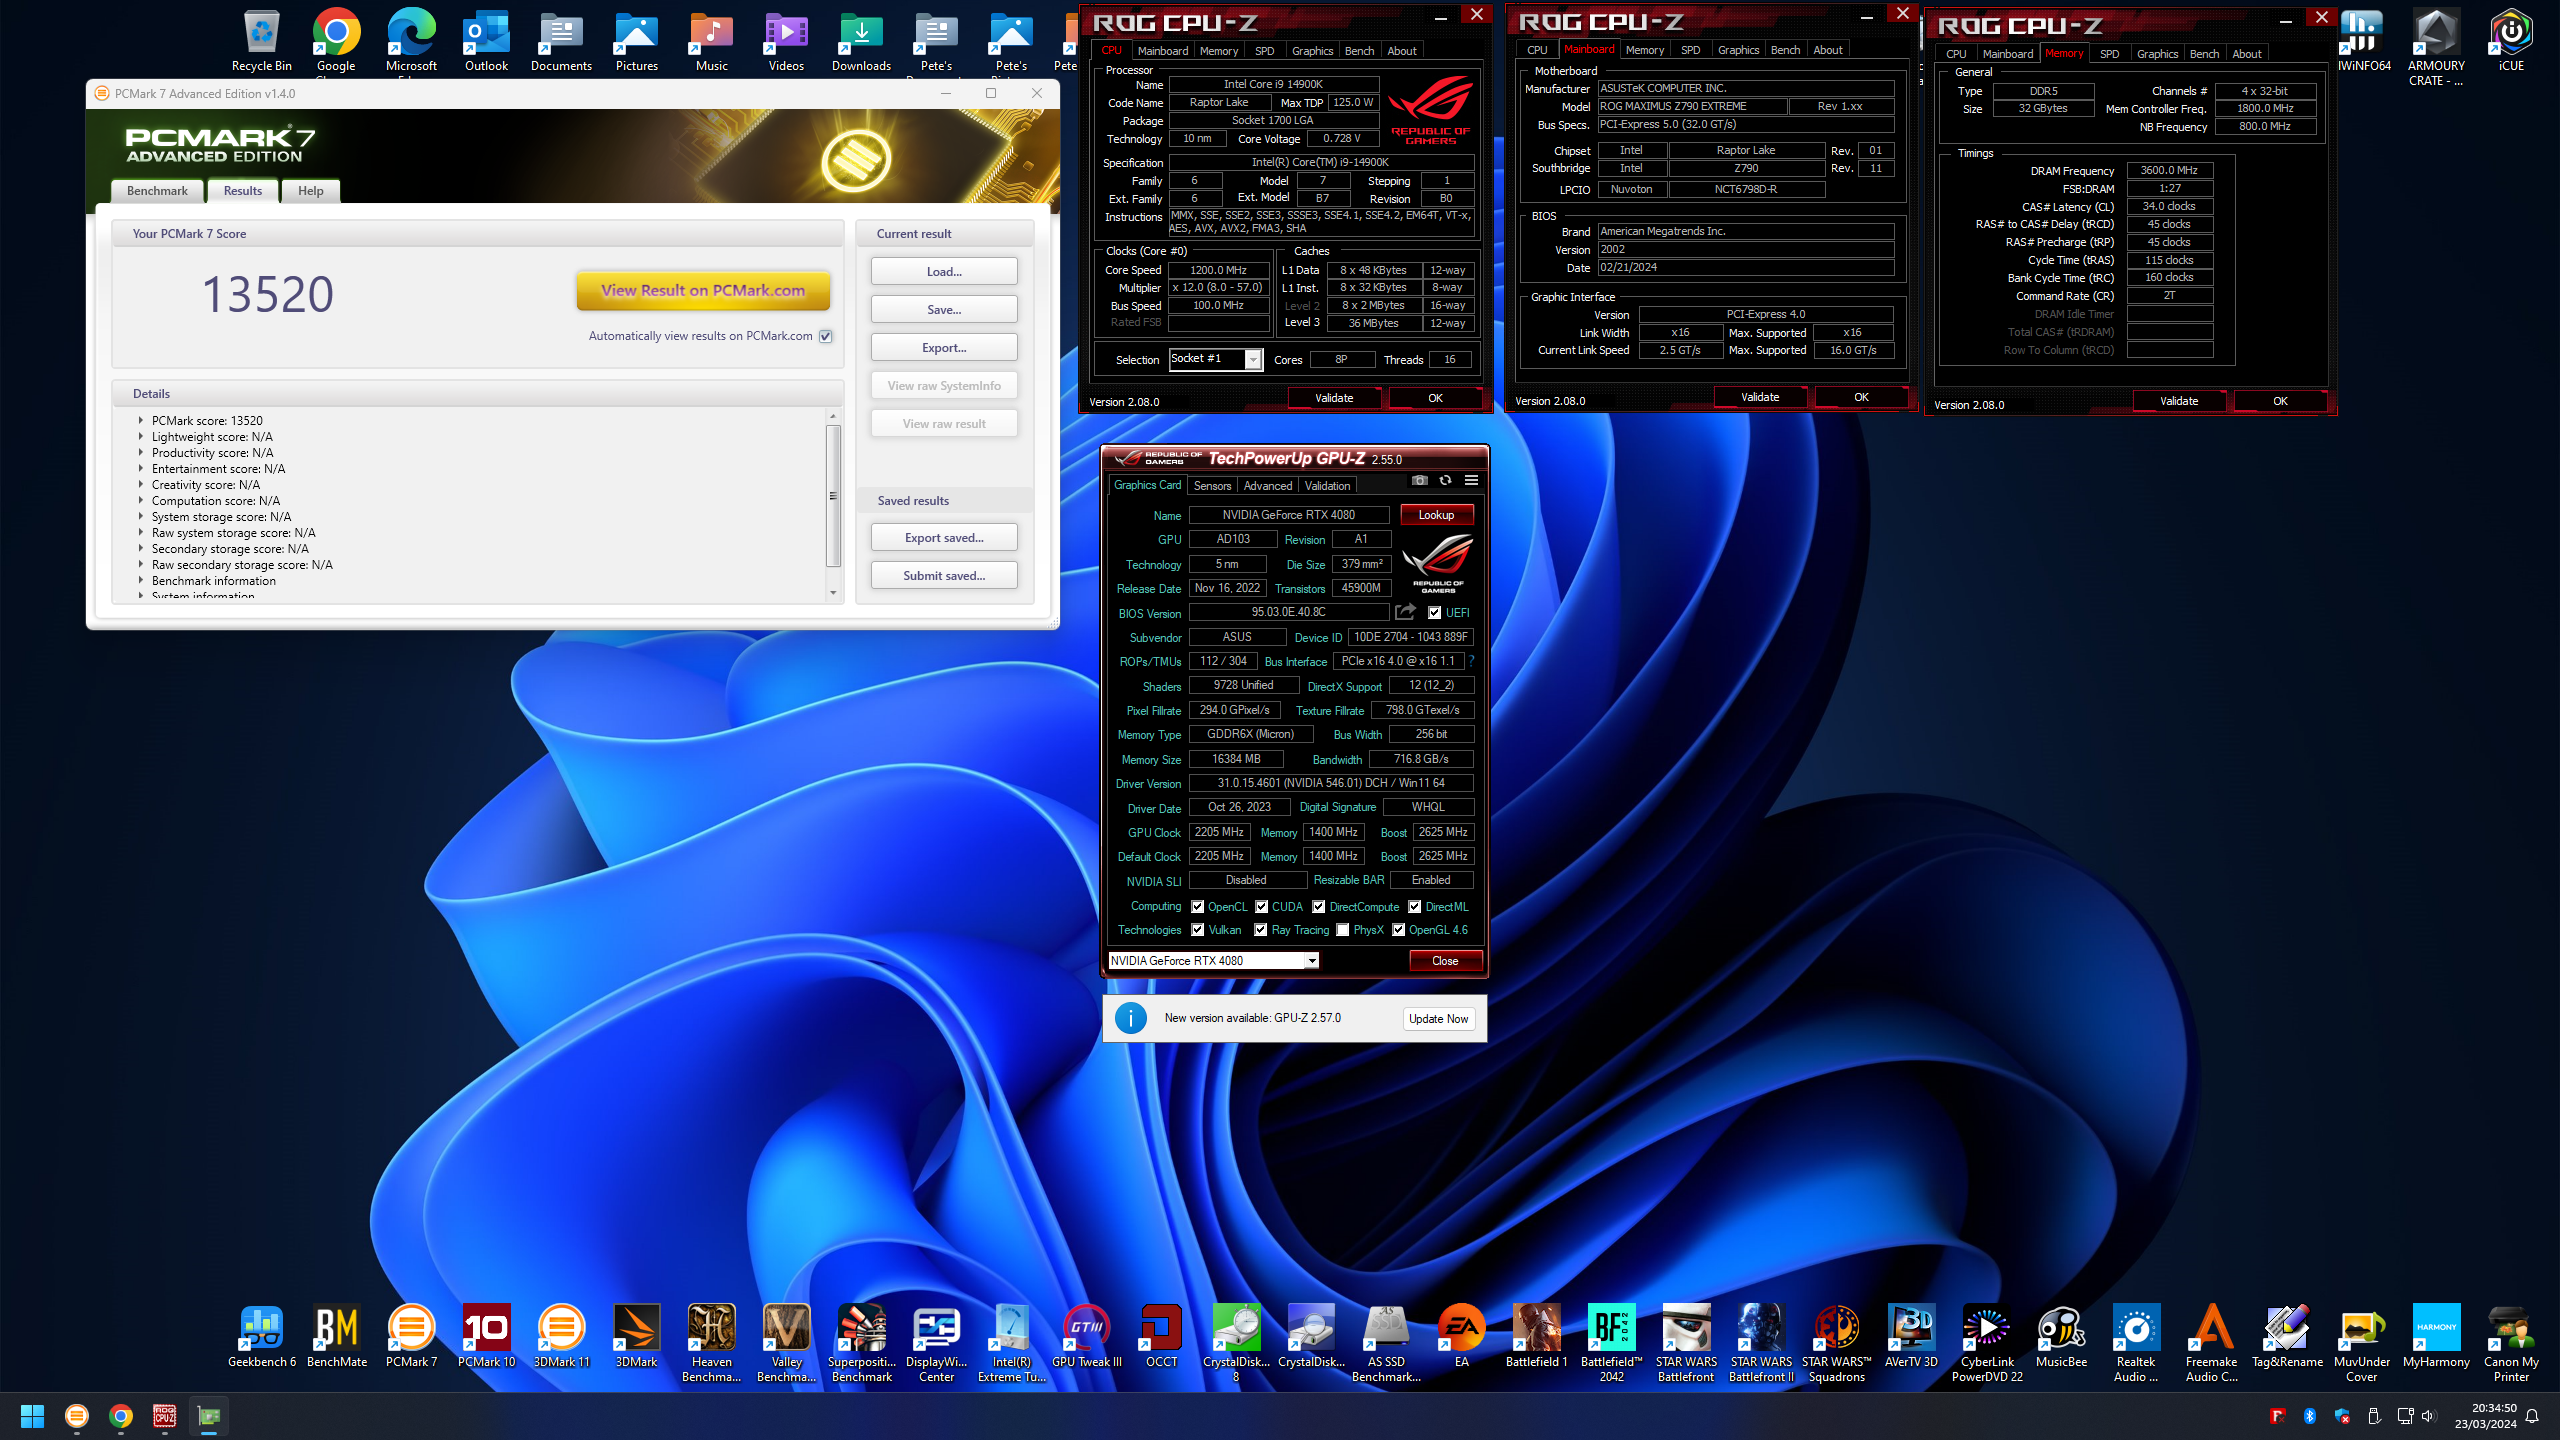
Task: Open ARMOURY CRATE desktop shortcut
Action: coord(2436,47)
